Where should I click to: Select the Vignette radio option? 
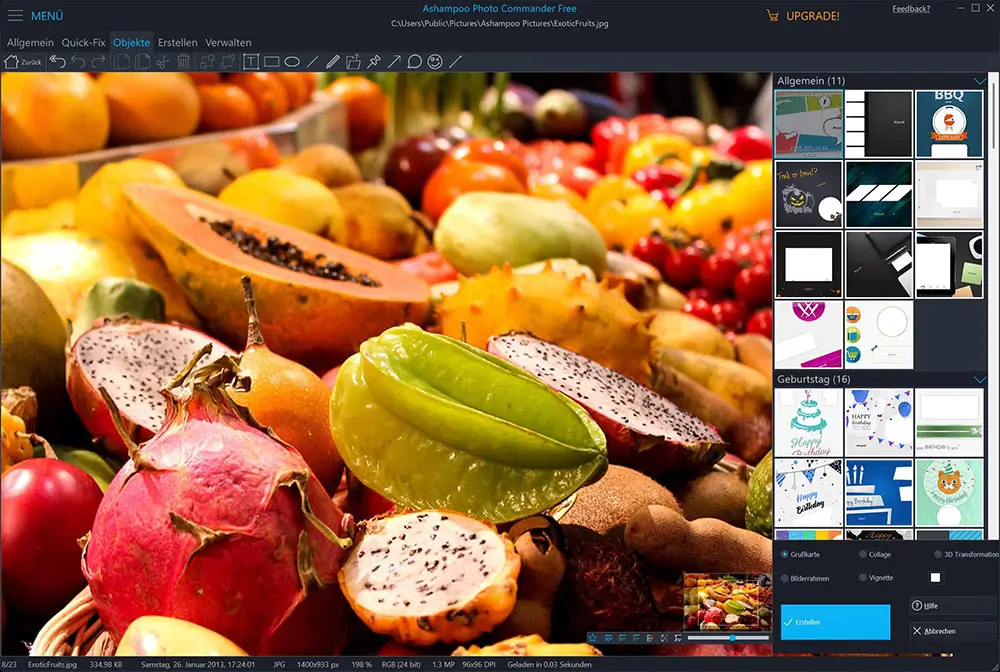click(864, 578)
